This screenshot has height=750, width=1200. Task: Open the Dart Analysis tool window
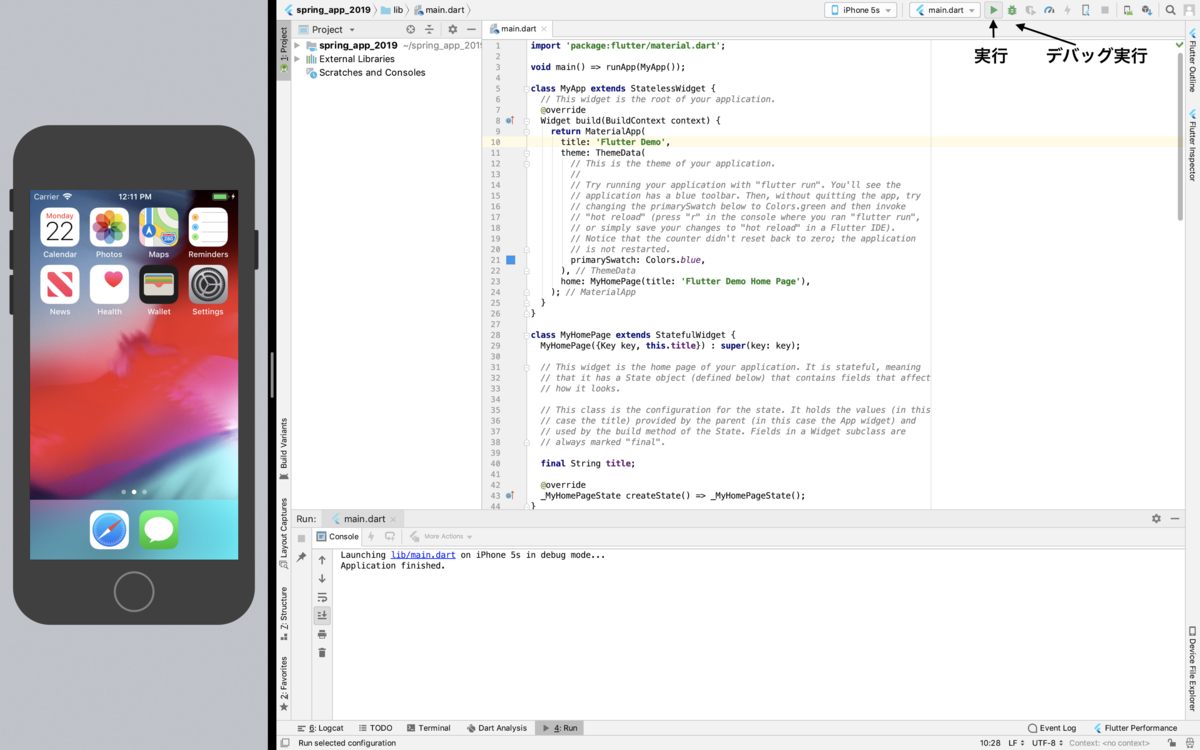coord(495,728)
